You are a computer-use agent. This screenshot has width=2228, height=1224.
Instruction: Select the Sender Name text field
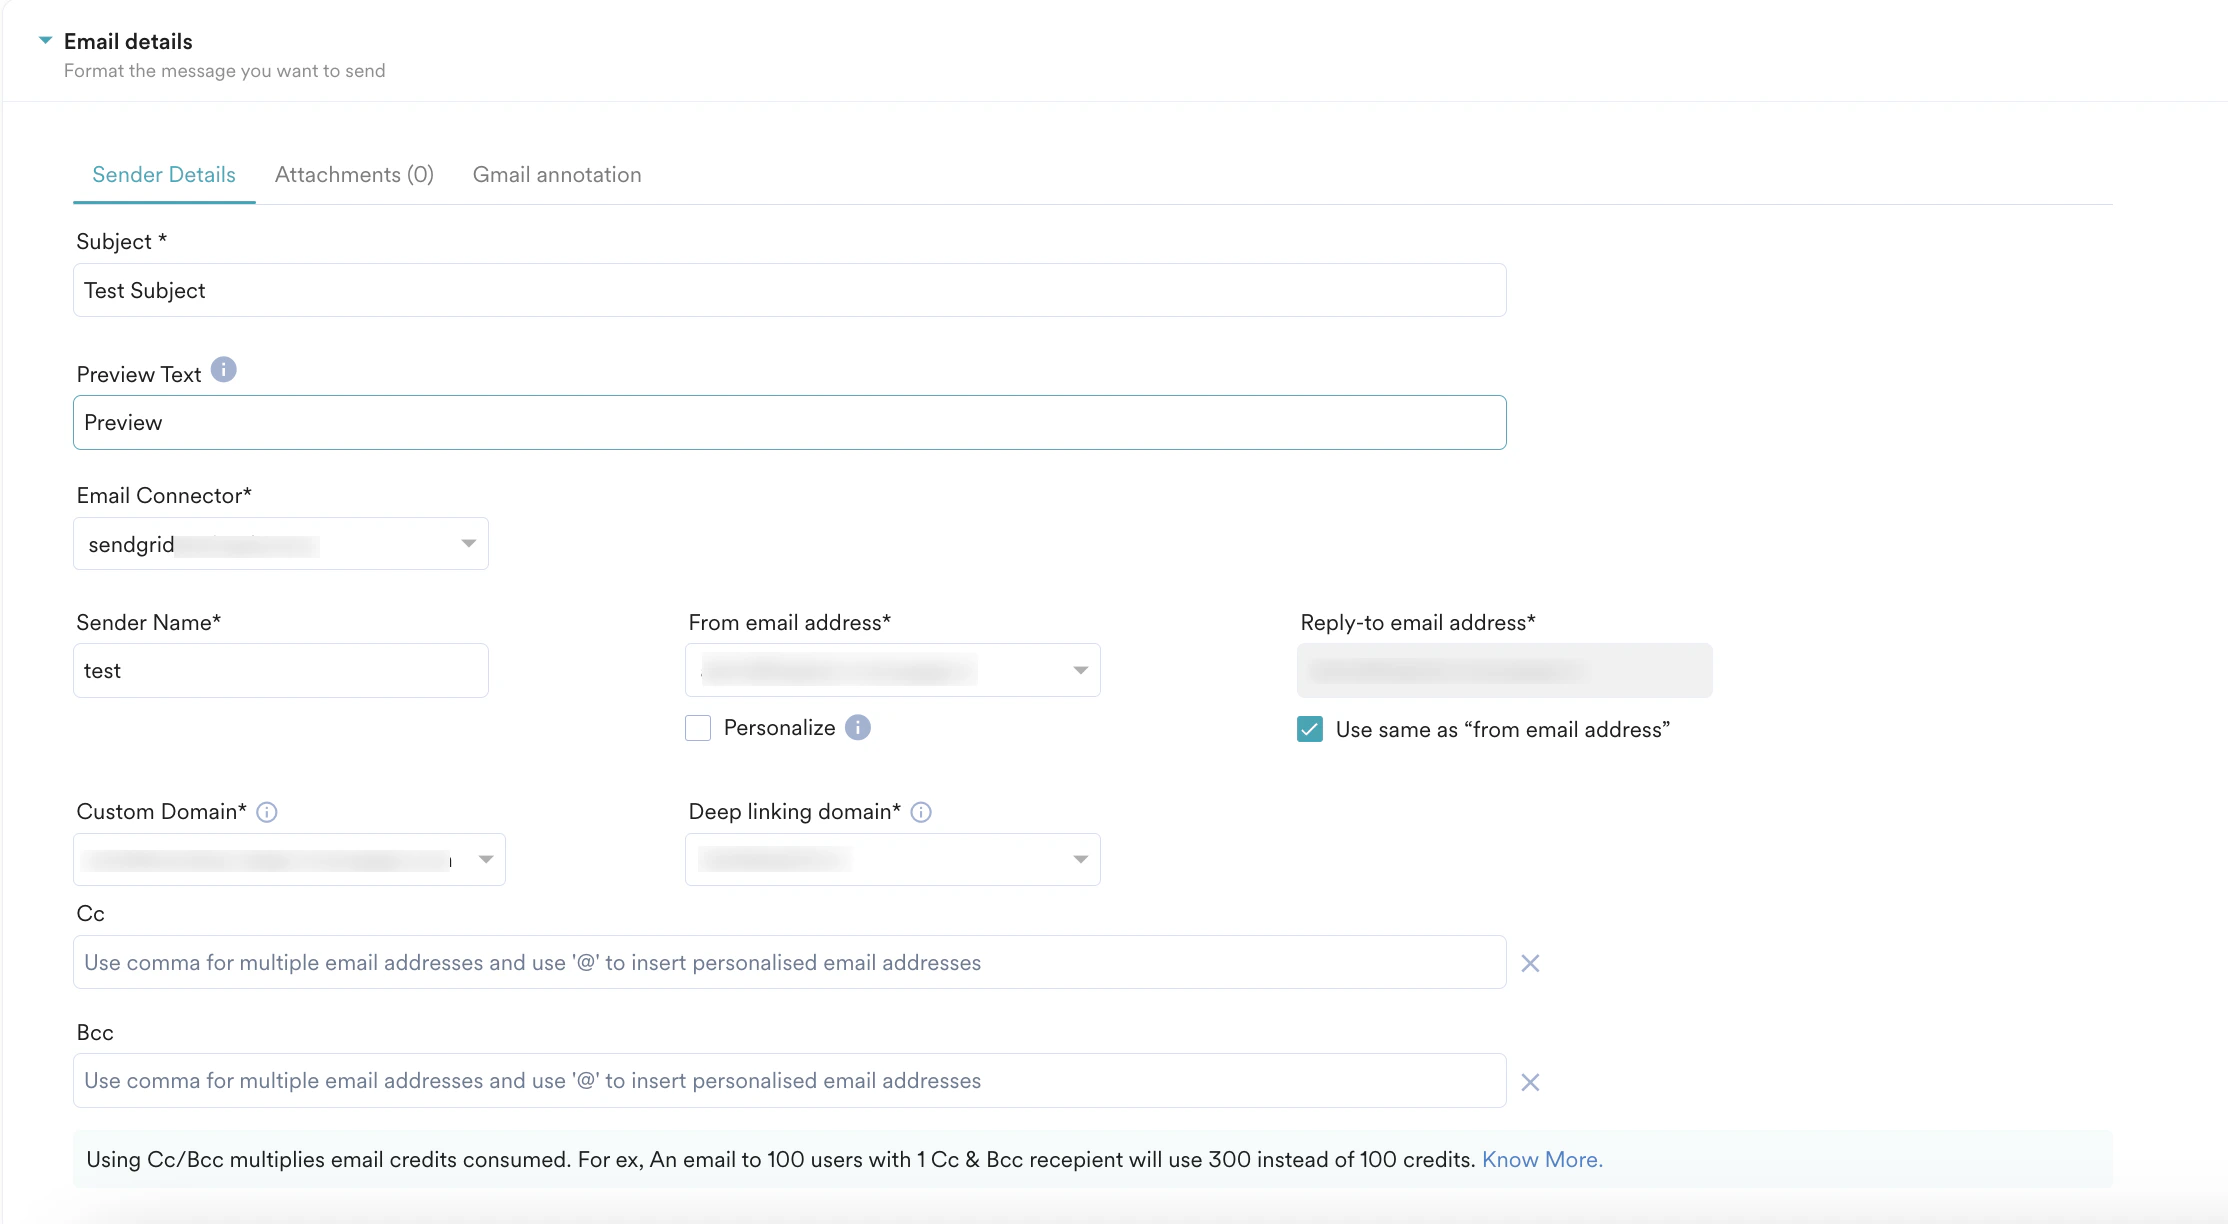click(x=280, y=670)
